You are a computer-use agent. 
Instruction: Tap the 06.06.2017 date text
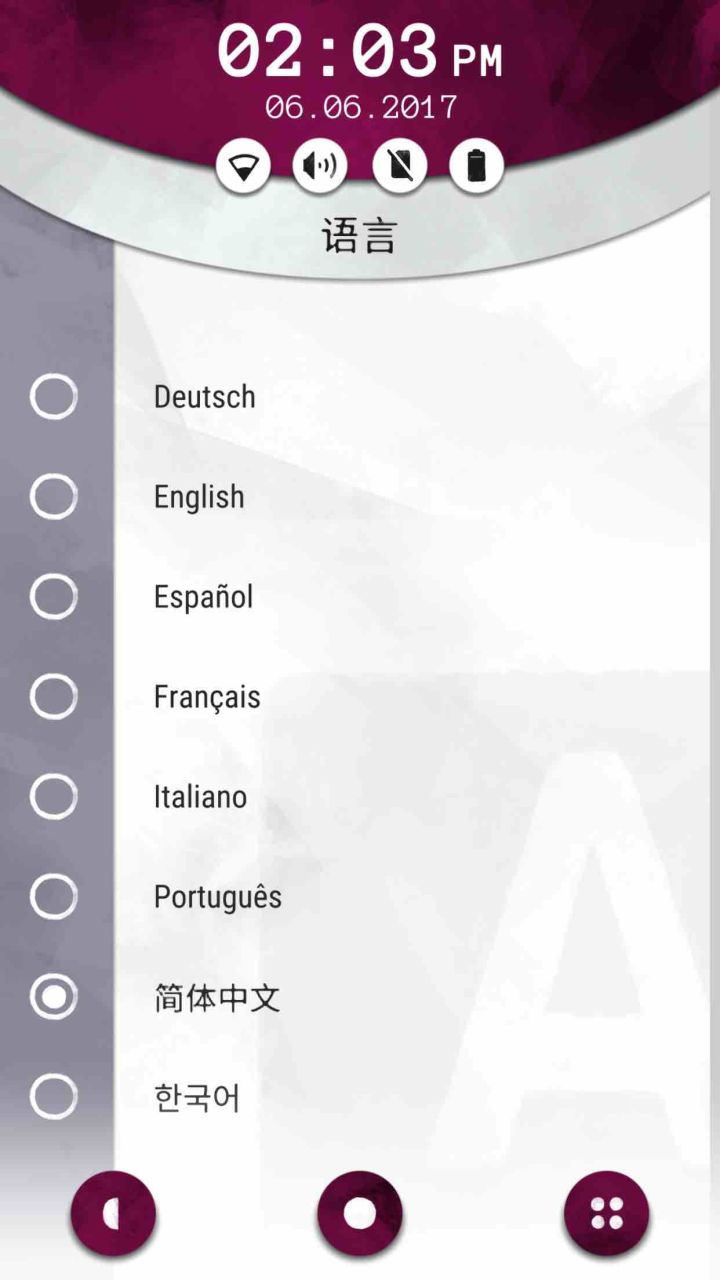pos(360,108)
